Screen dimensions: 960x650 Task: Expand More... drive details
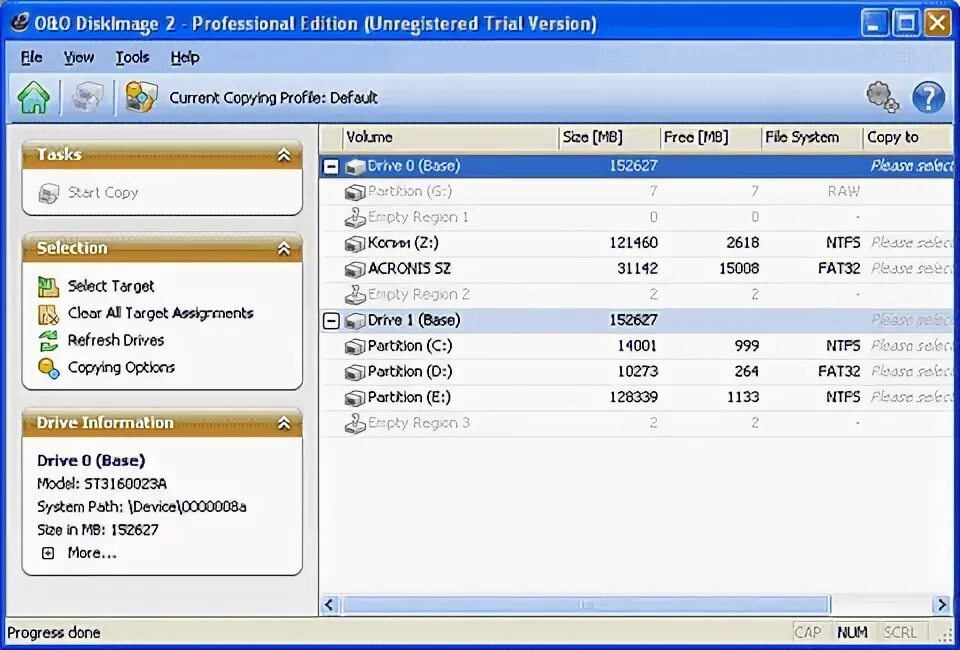pos(48,553)
